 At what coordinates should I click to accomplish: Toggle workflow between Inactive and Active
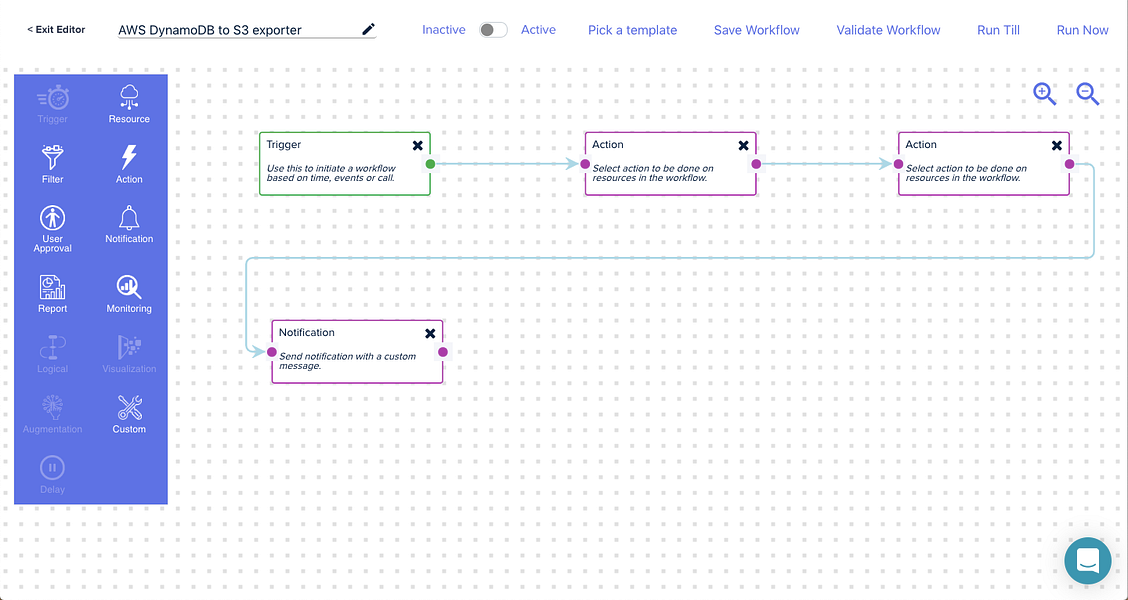point(494,29)
